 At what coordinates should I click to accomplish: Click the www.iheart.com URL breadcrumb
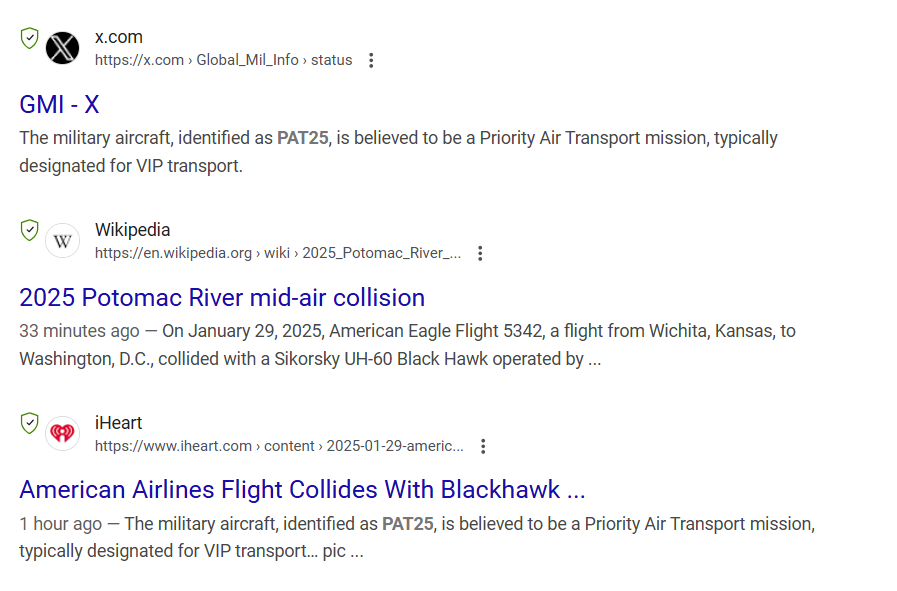[279, 446]
